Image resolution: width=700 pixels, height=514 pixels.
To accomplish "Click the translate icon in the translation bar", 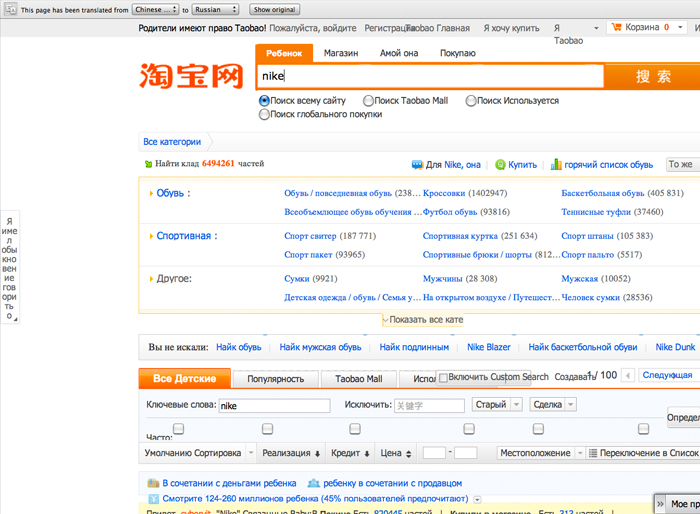I will click(11, 9).
